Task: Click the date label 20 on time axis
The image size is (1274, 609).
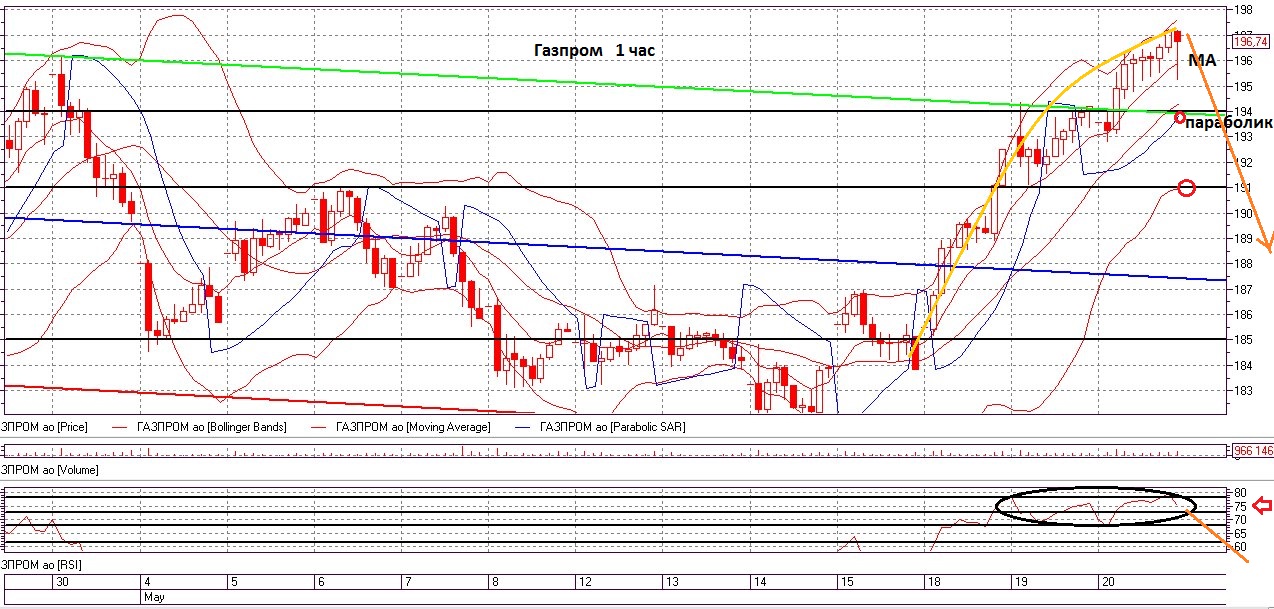Action: (x=1106, y=581)
